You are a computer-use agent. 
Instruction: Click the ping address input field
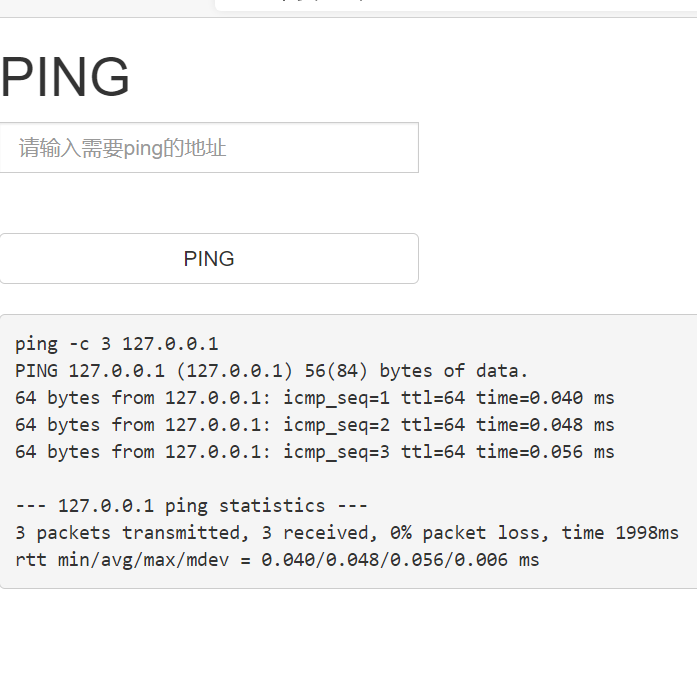tap(208, 148)
